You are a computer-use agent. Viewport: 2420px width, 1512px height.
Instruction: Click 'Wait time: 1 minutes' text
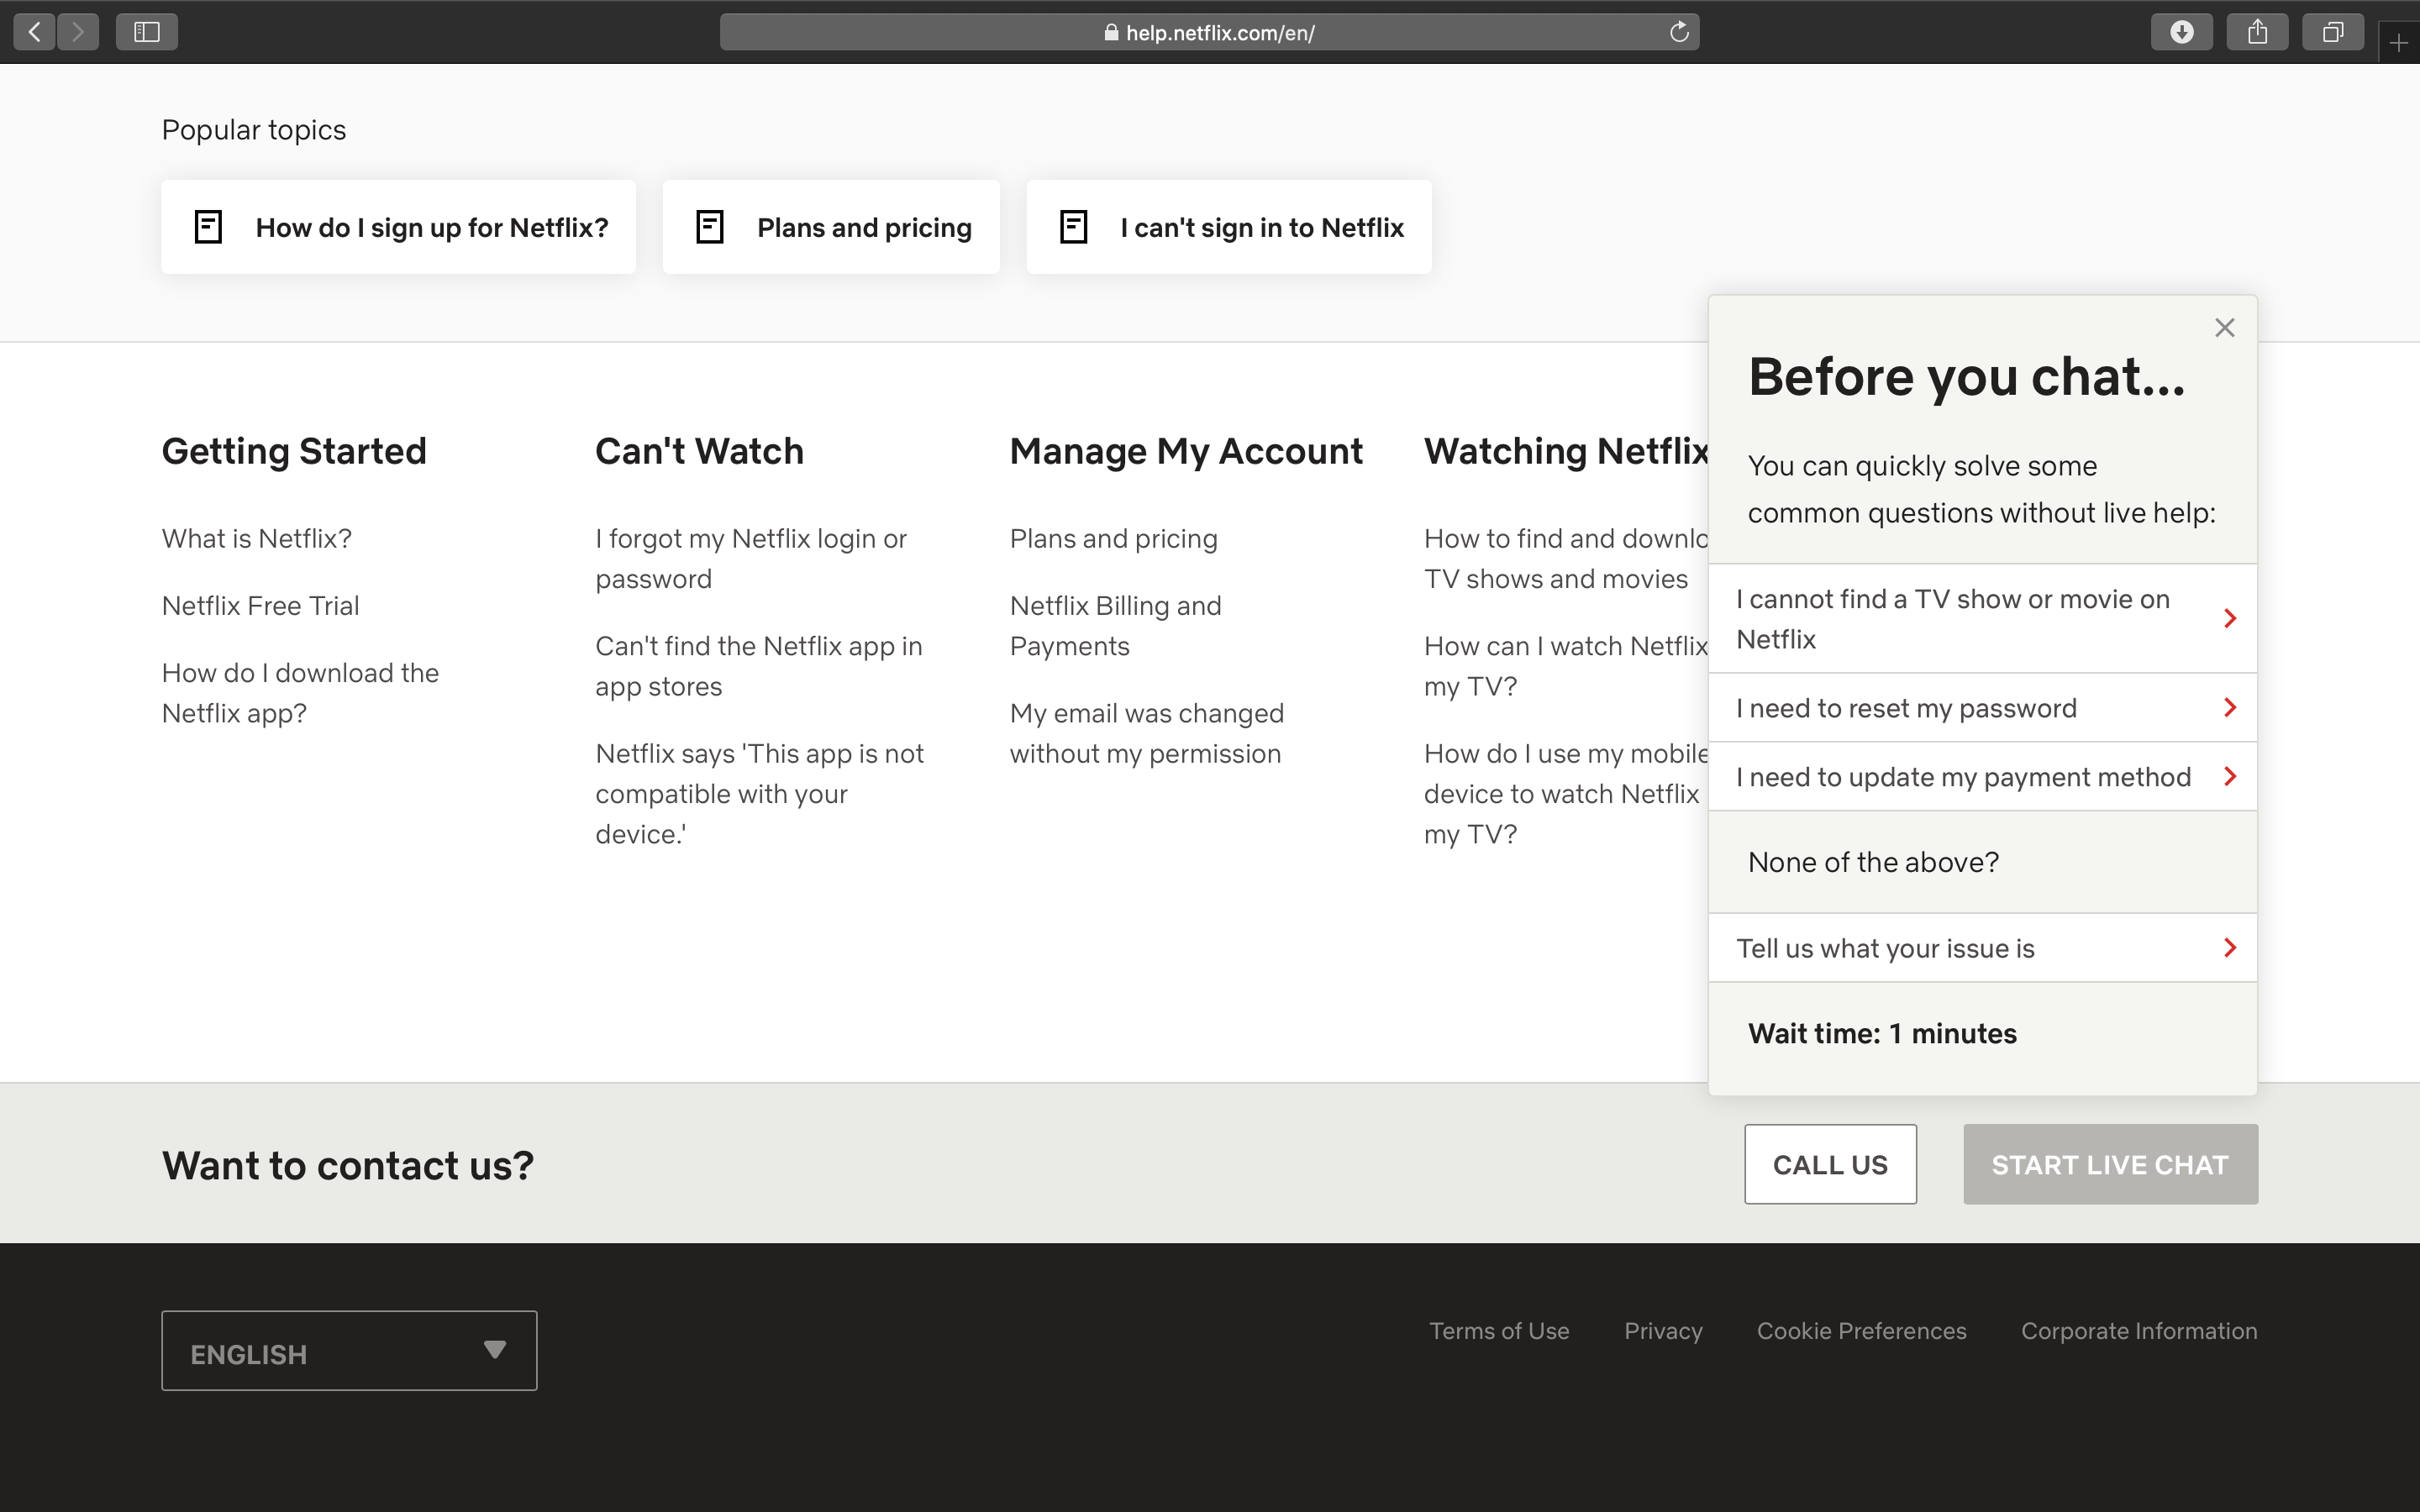pos(1882,1034)
